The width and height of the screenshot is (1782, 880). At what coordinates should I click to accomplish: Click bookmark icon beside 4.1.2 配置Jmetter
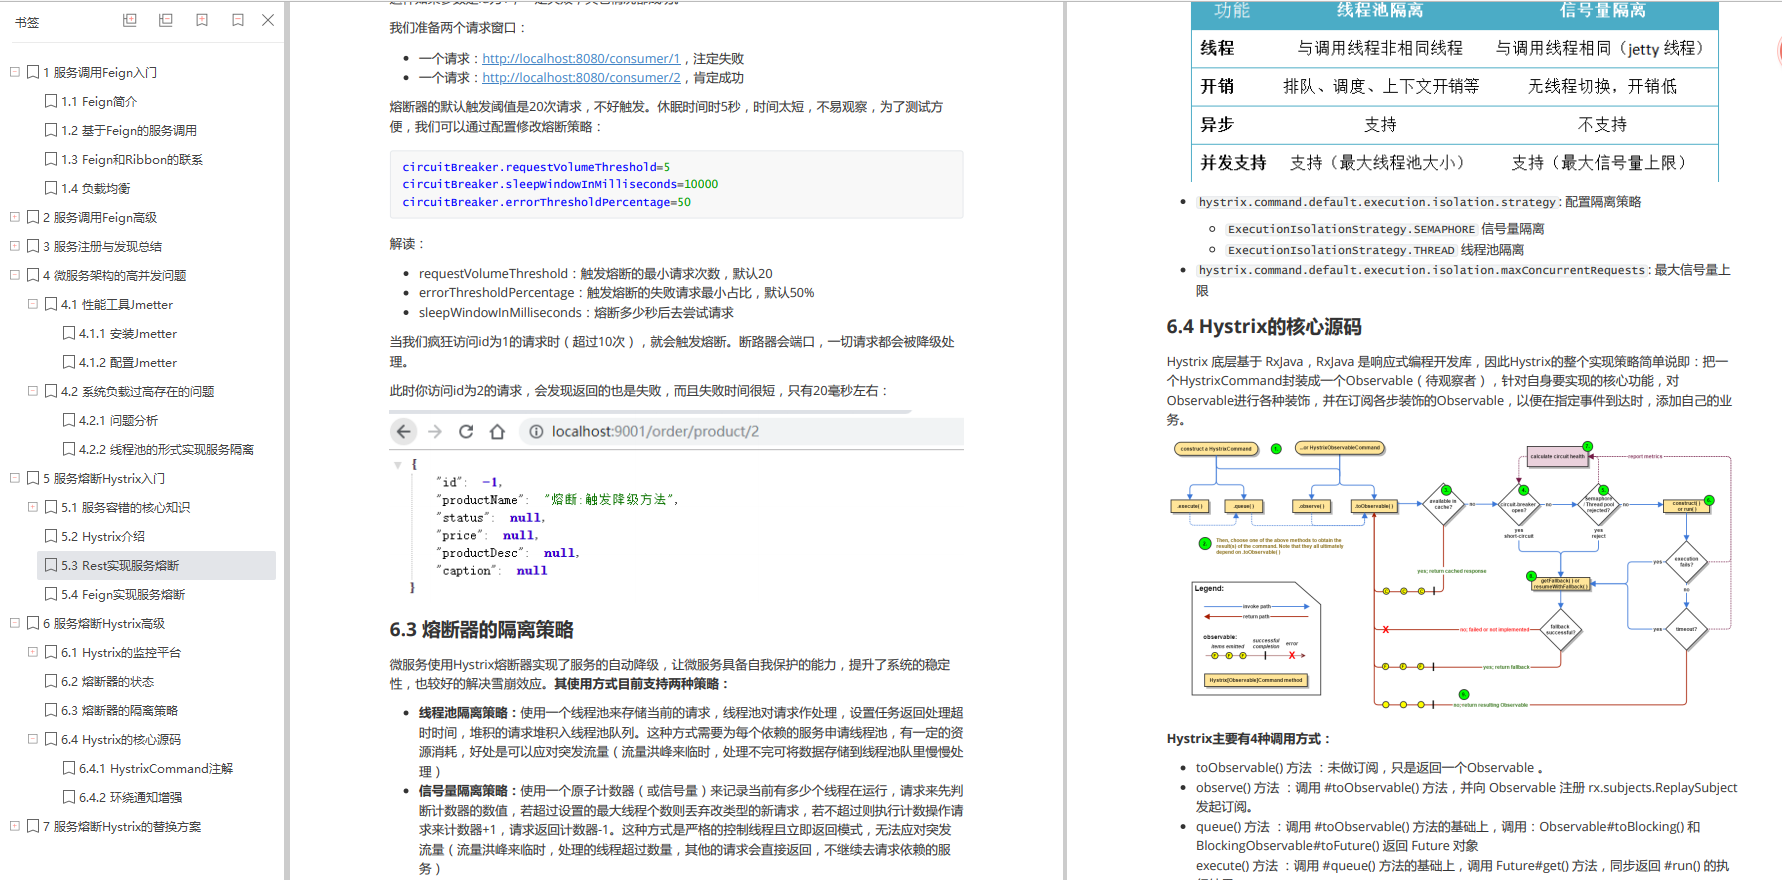(69, 362)
